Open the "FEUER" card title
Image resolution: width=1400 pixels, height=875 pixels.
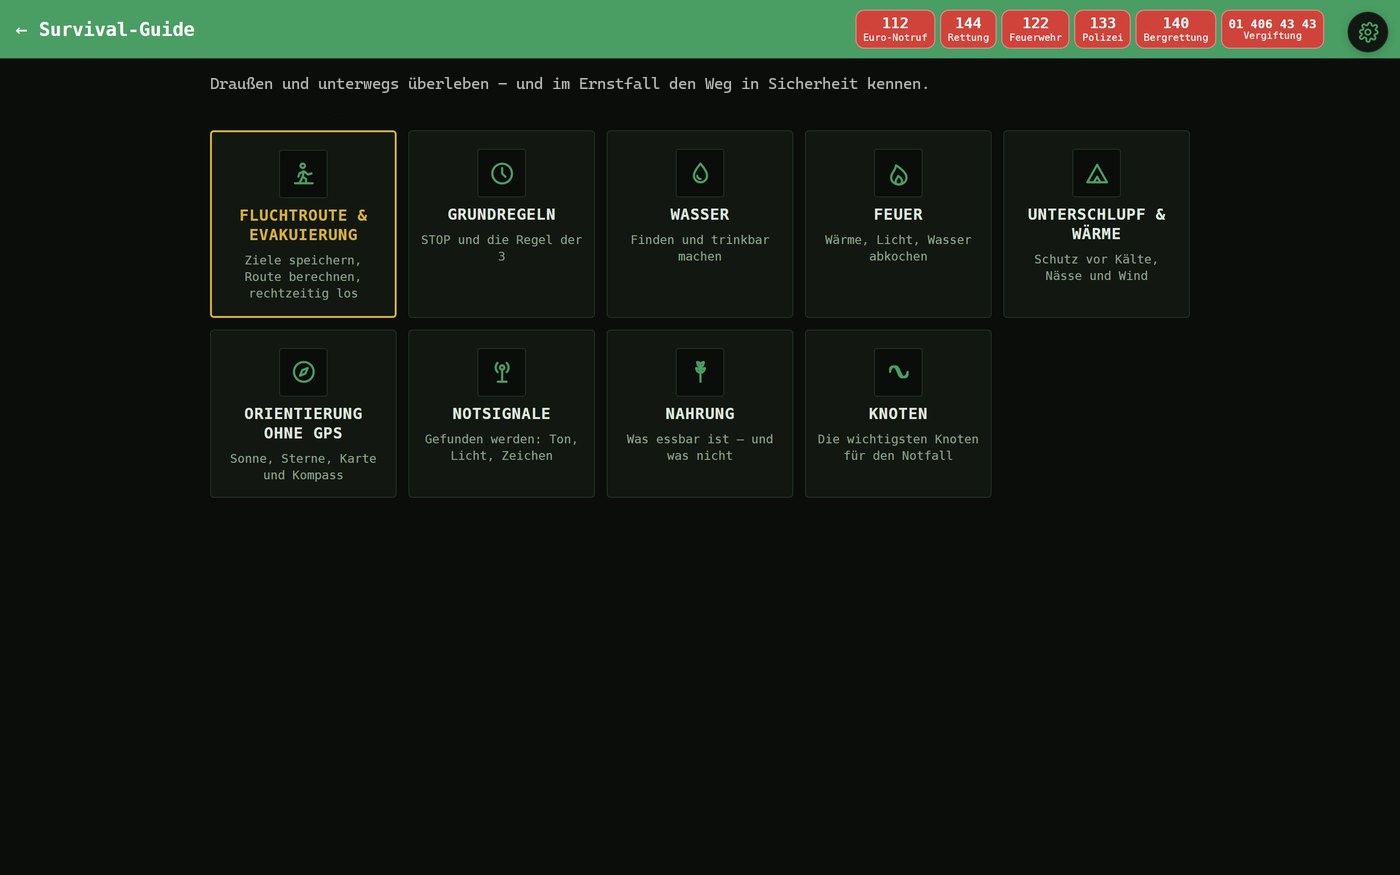click(x=898, y=214)
